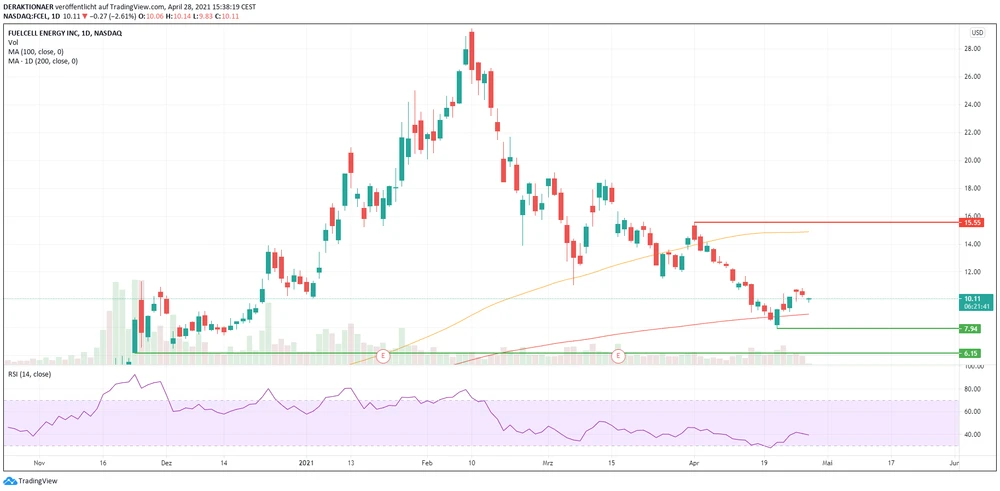Click the TradingView cloud logo

tap(11, 481)
